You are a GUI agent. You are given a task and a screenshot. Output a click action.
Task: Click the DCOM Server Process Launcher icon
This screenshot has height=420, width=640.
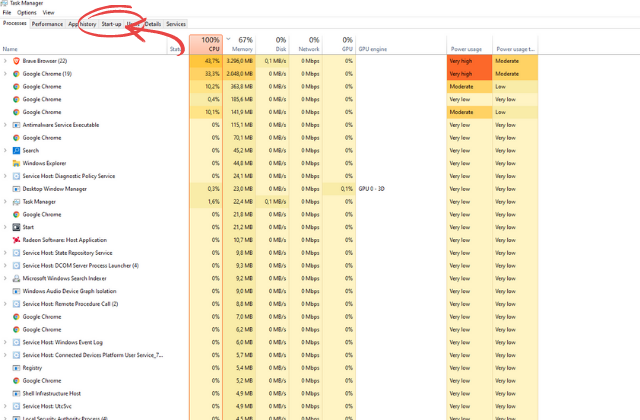click(16, 266)
